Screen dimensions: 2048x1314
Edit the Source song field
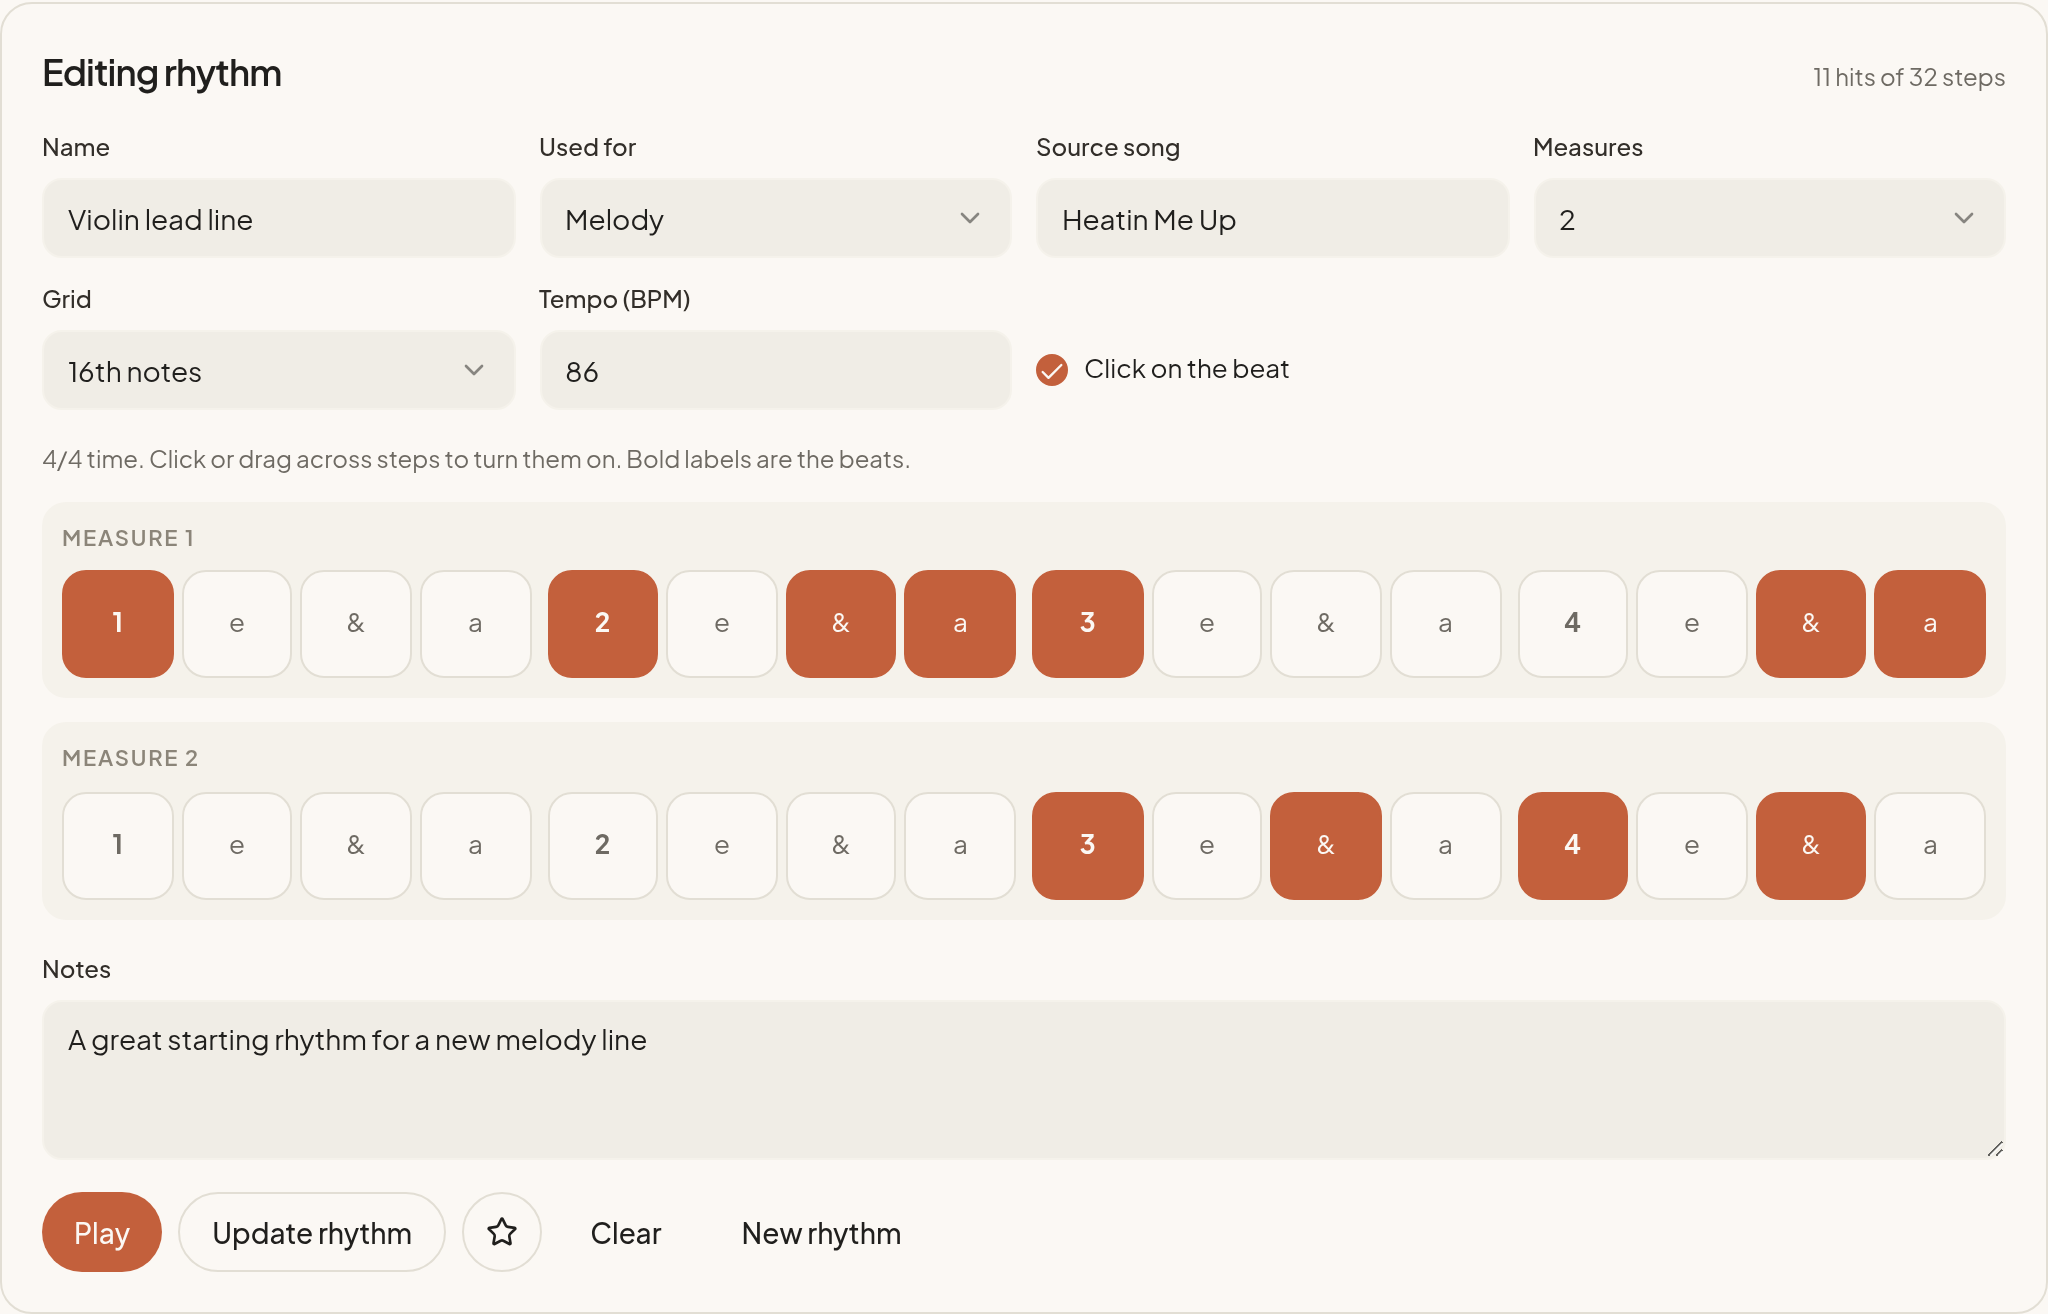1272,219
